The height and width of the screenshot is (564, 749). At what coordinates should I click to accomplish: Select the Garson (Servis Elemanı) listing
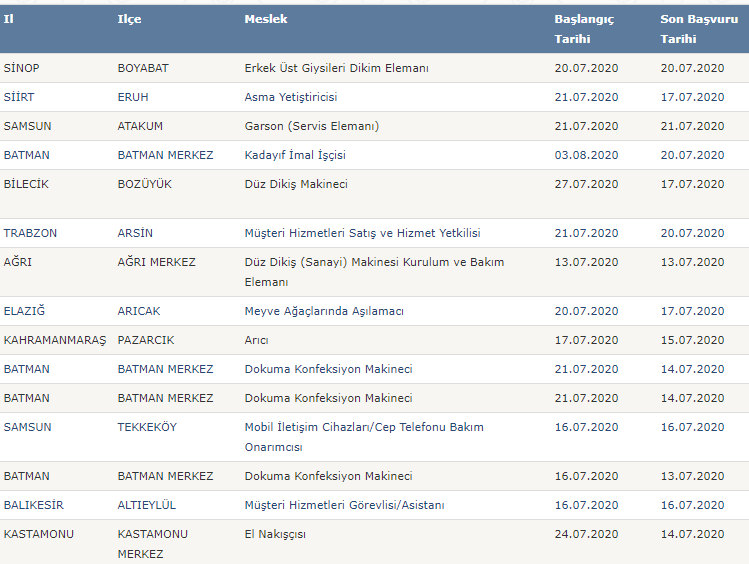312,126
